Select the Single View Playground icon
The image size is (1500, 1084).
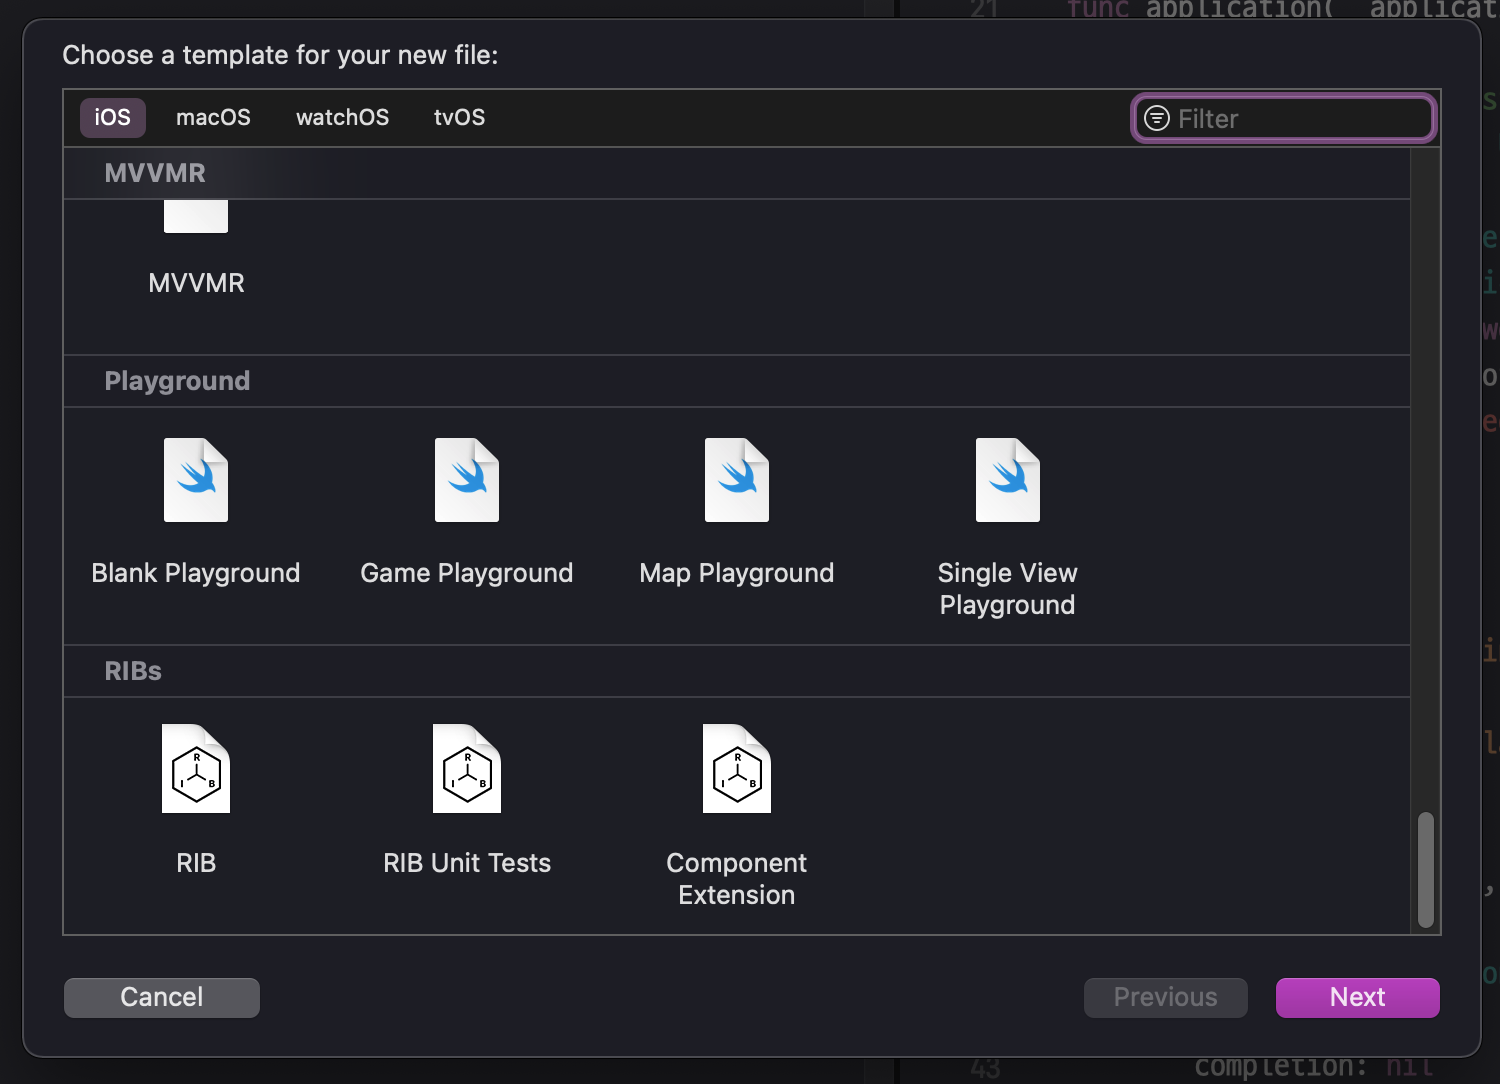1007,480
